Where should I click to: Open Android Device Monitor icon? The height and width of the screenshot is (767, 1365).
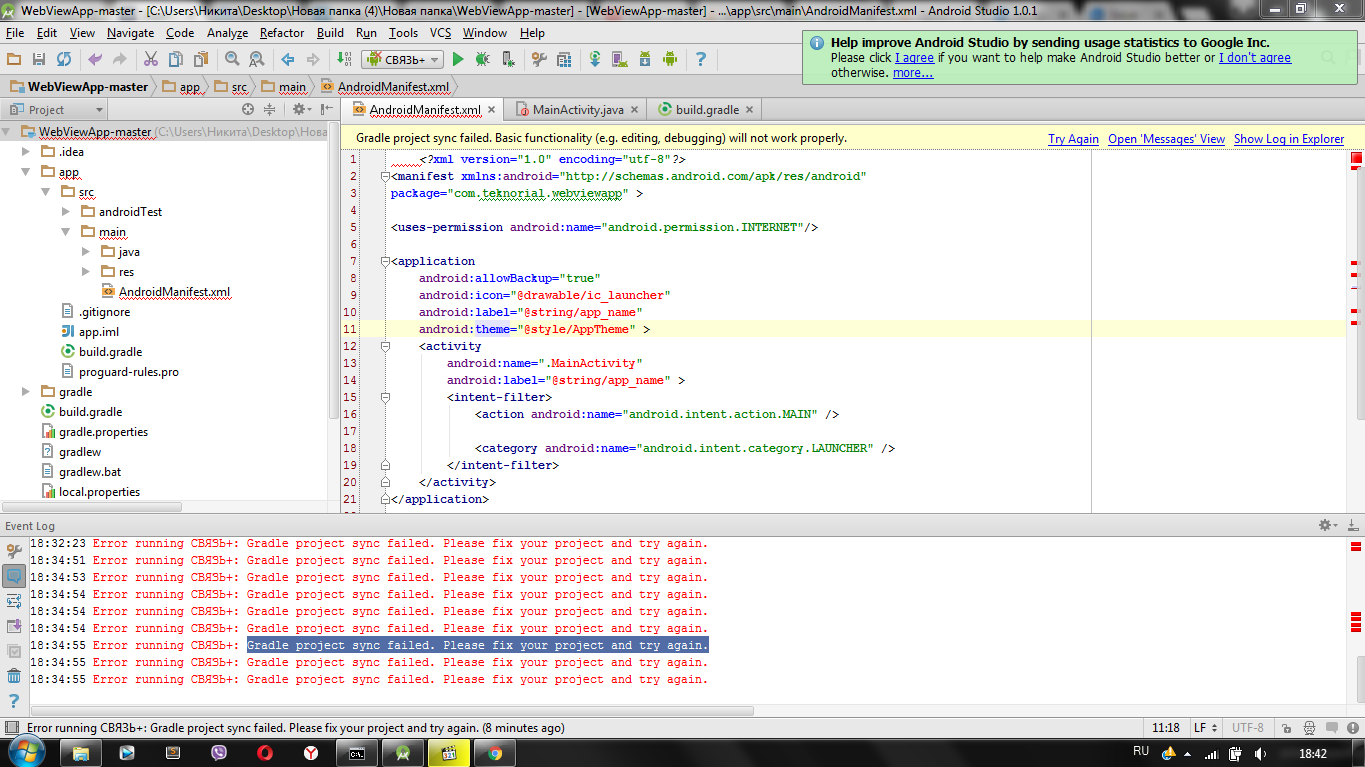click(670, 60)
